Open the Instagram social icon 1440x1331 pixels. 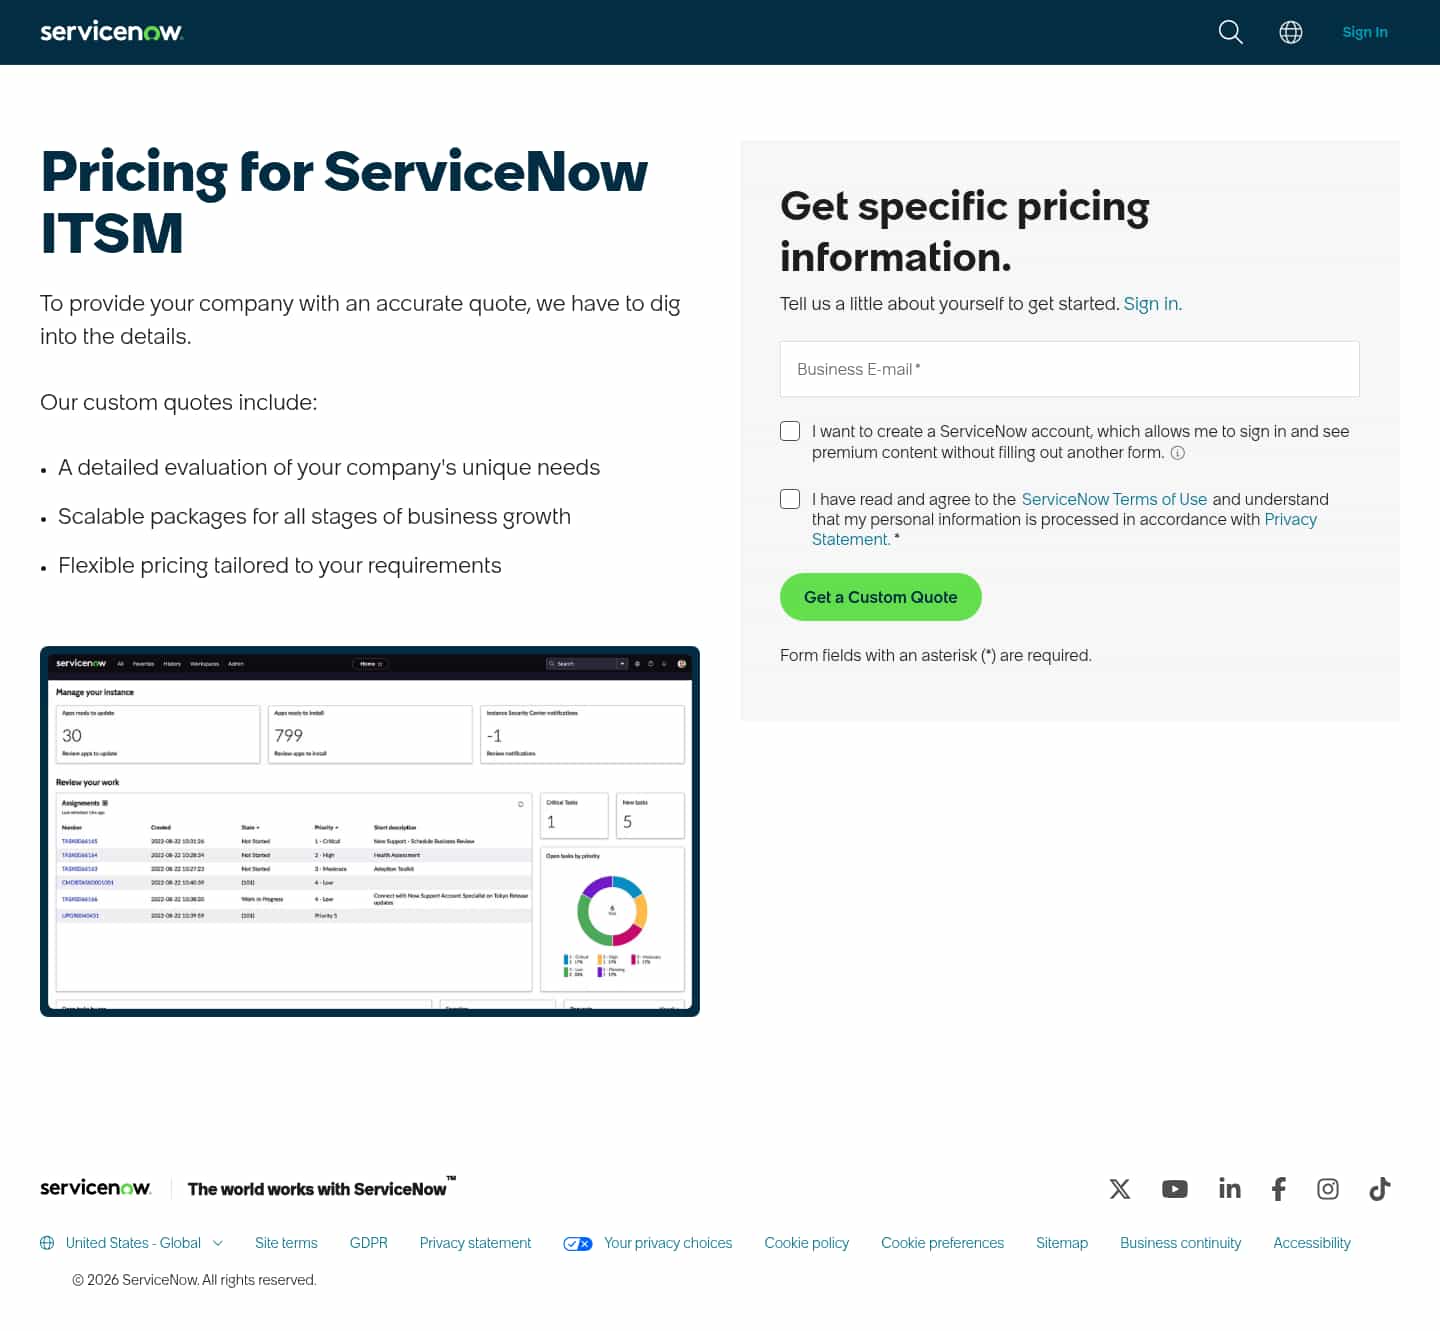pos(1328,1189)
